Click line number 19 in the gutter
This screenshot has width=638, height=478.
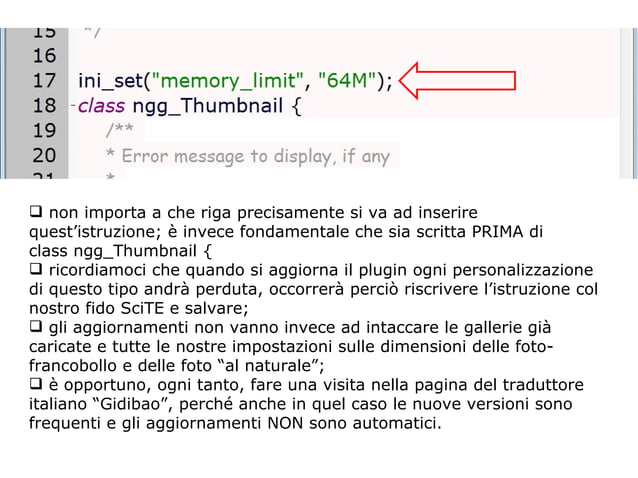pyautogui.click(x=44, y=131)
